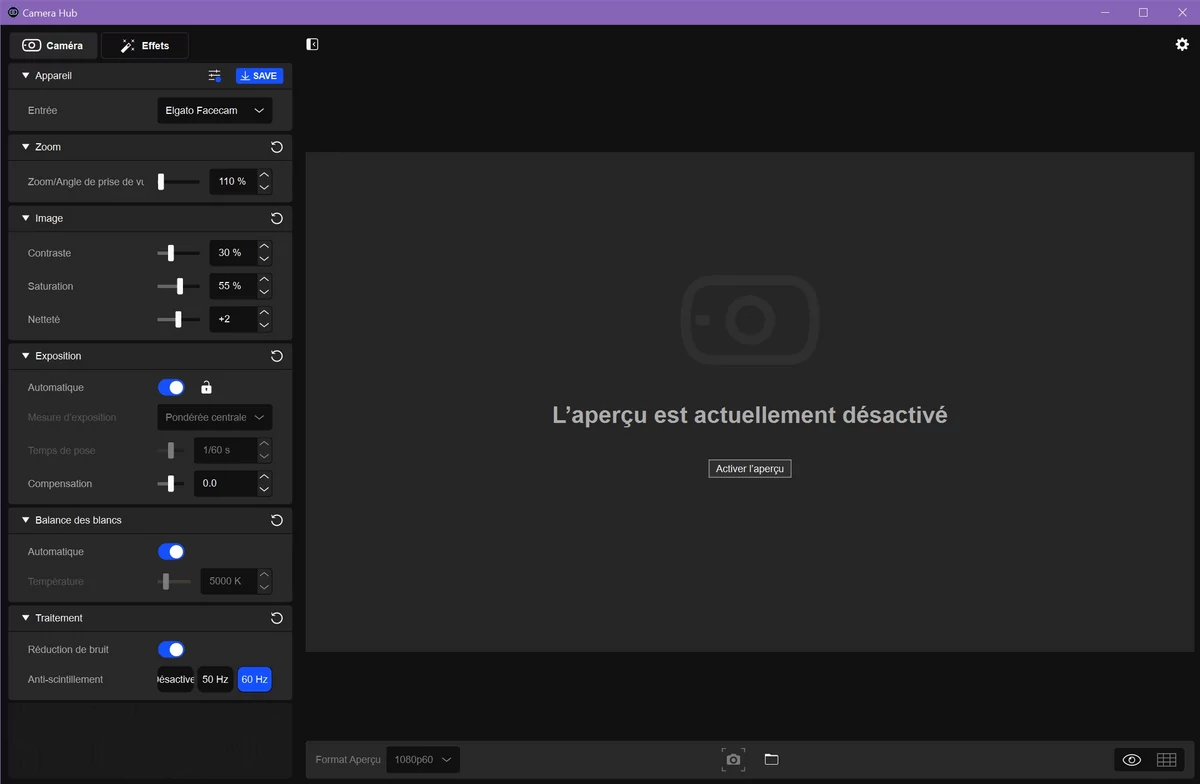Viewport: 1200px width, 784px height.
Task: Reset the Exposition section
Action: point(277,356)
